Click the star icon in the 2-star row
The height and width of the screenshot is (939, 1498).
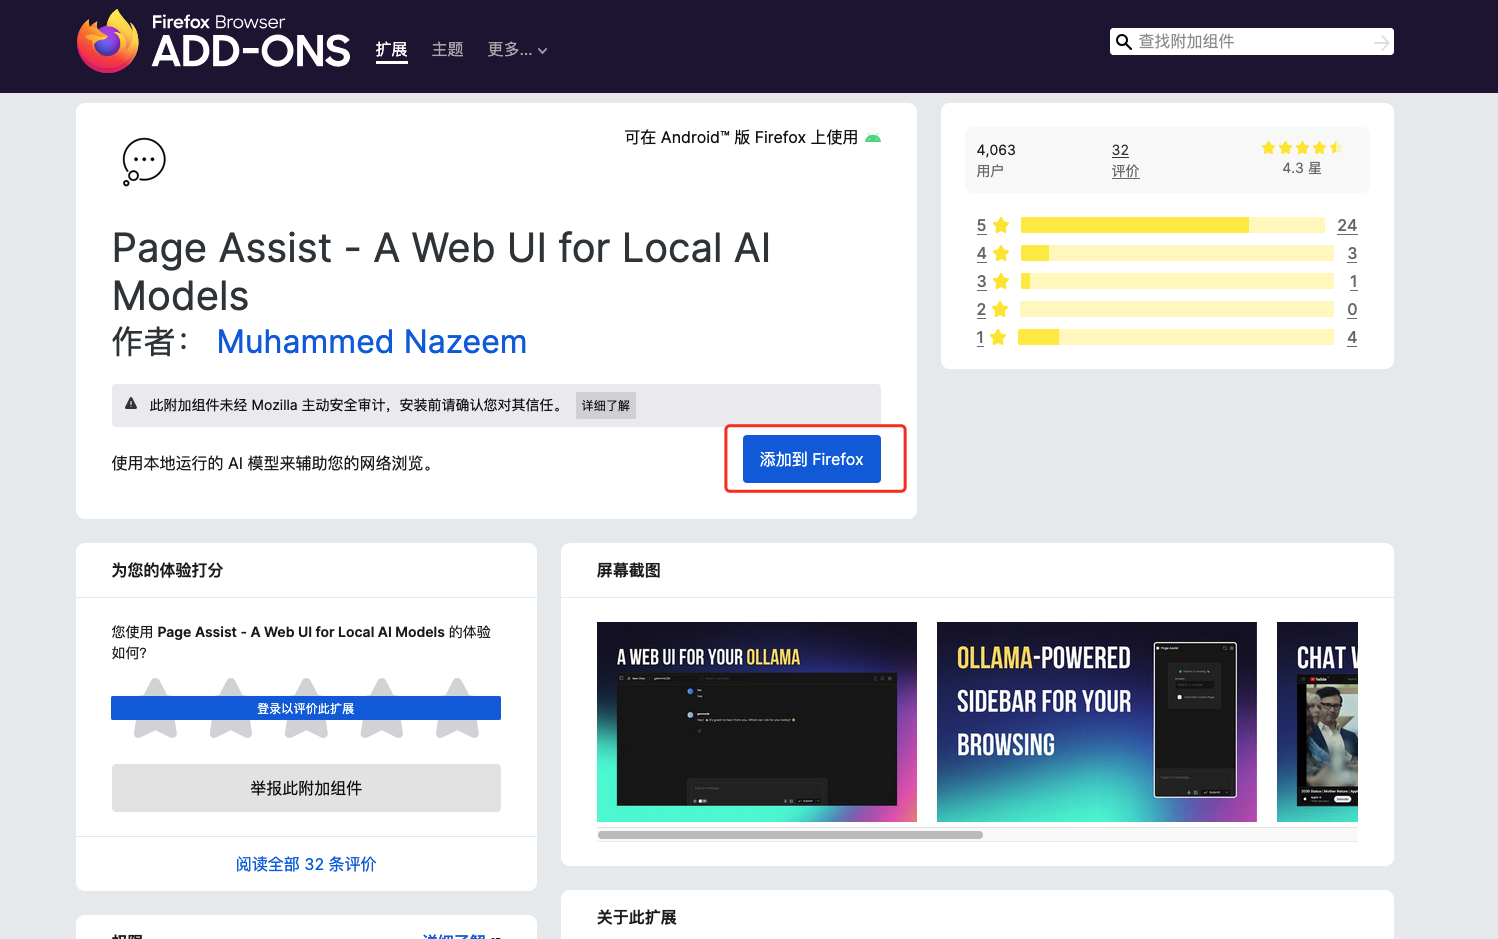pos(1000,309)
